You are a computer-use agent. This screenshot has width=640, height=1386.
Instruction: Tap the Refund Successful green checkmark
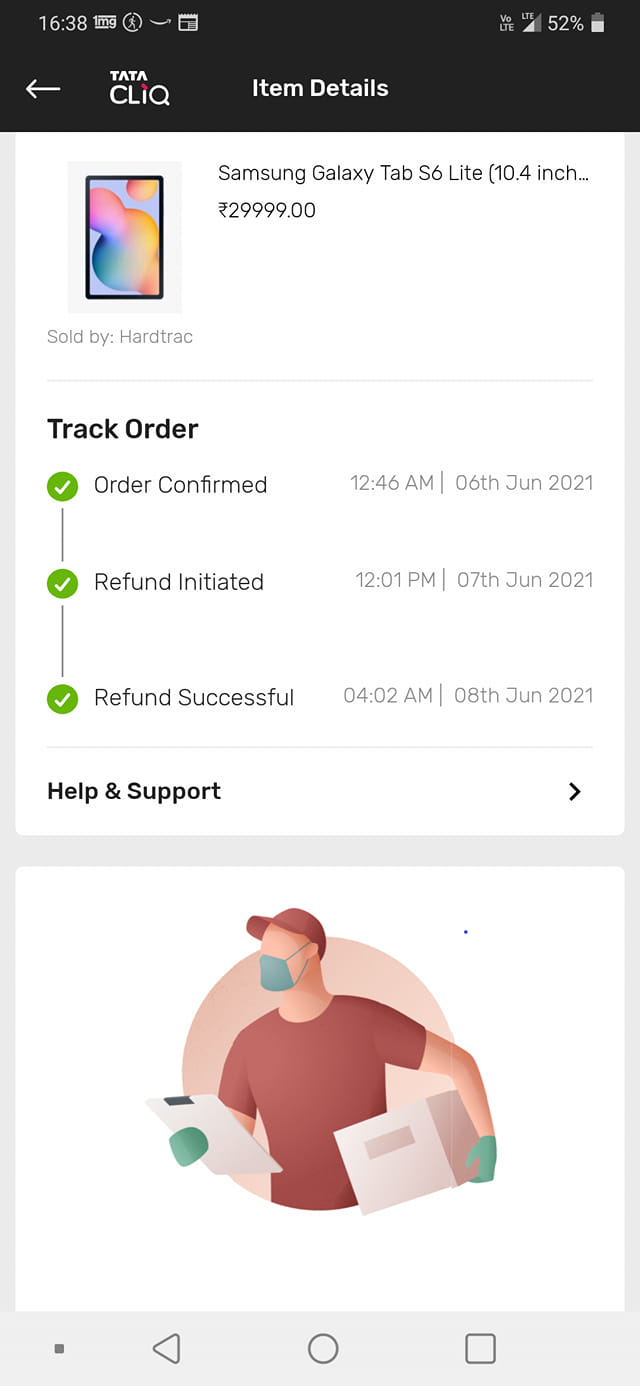[x=62, y=699]
